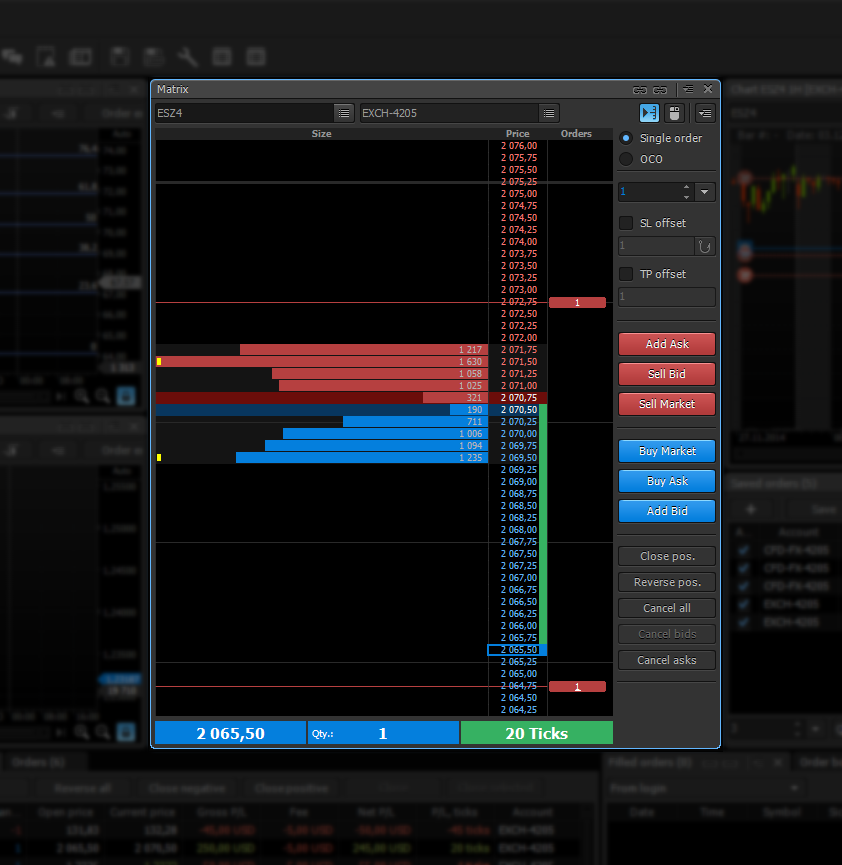Click the hook icon beside the SL offset field
842x865 pixels.
coord(705,246)
